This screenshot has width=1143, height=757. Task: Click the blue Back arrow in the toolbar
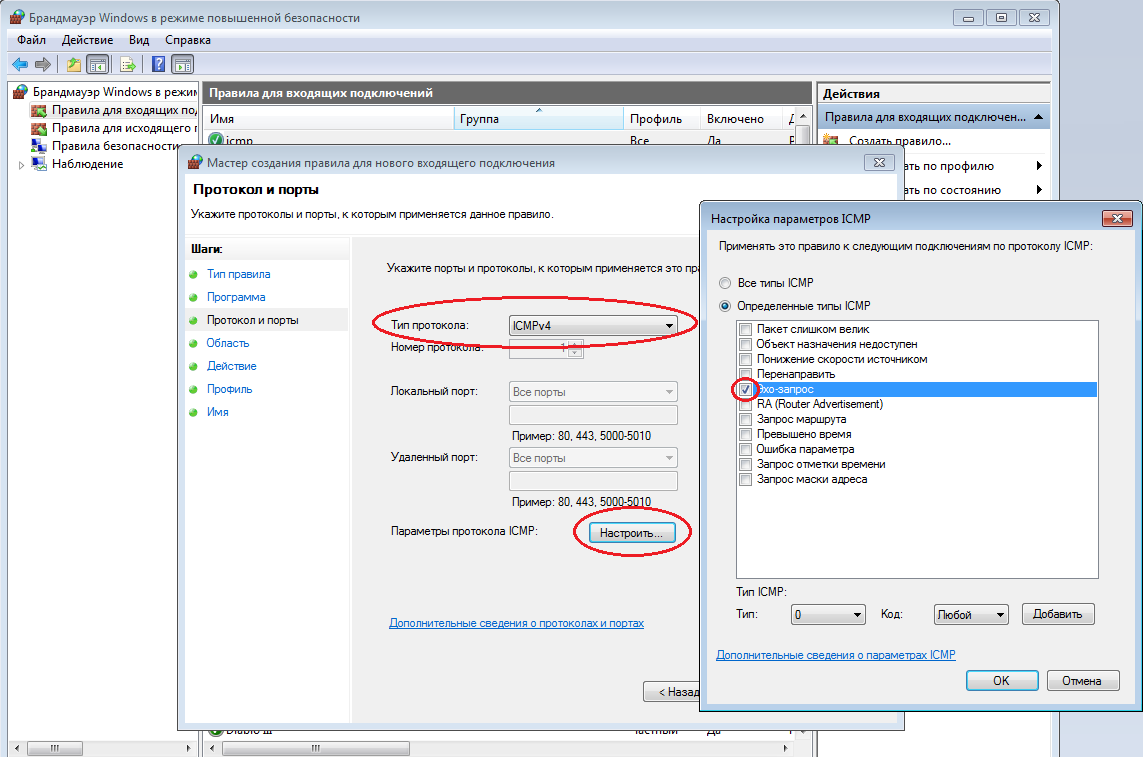[x=20, y=65]
